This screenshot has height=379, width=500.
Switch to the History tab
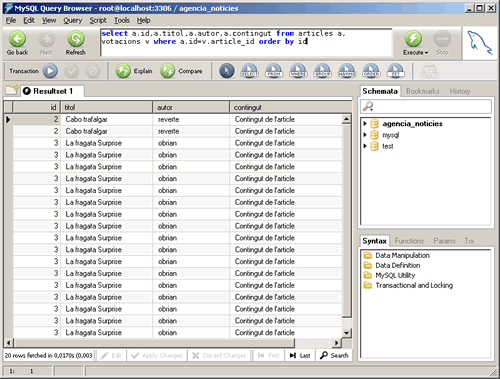point(460,91)
